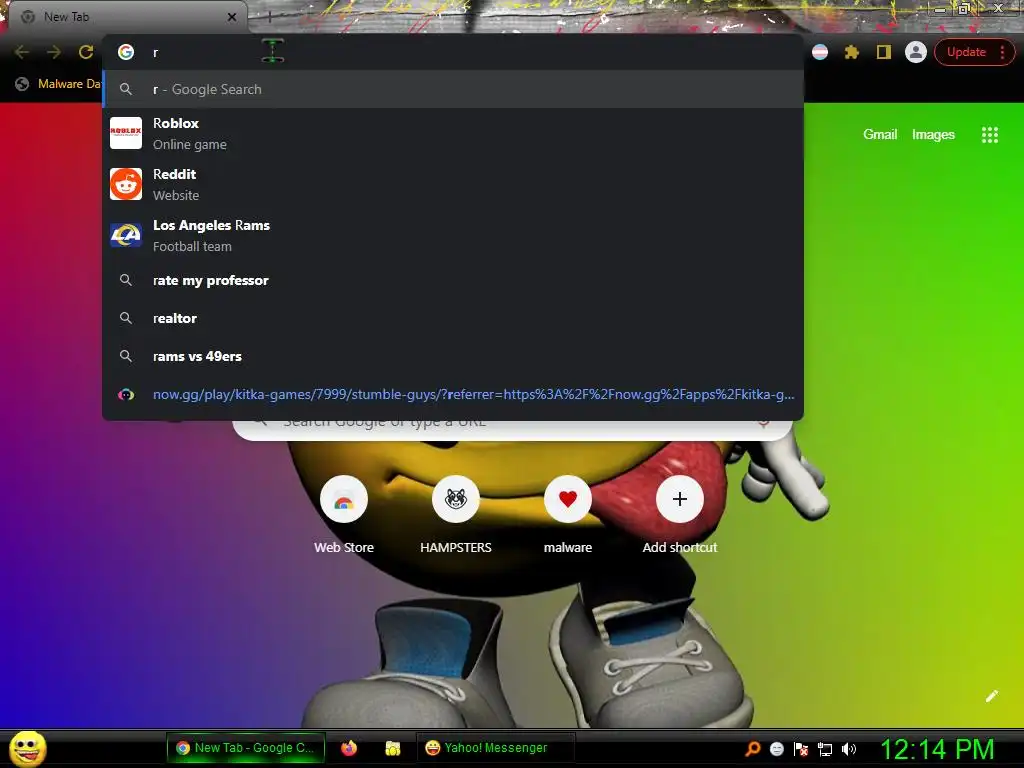The height and width of the screenshot is (768, 1024).
Task: Open the Chrome three-dot menu
Action: [1002, 52]
